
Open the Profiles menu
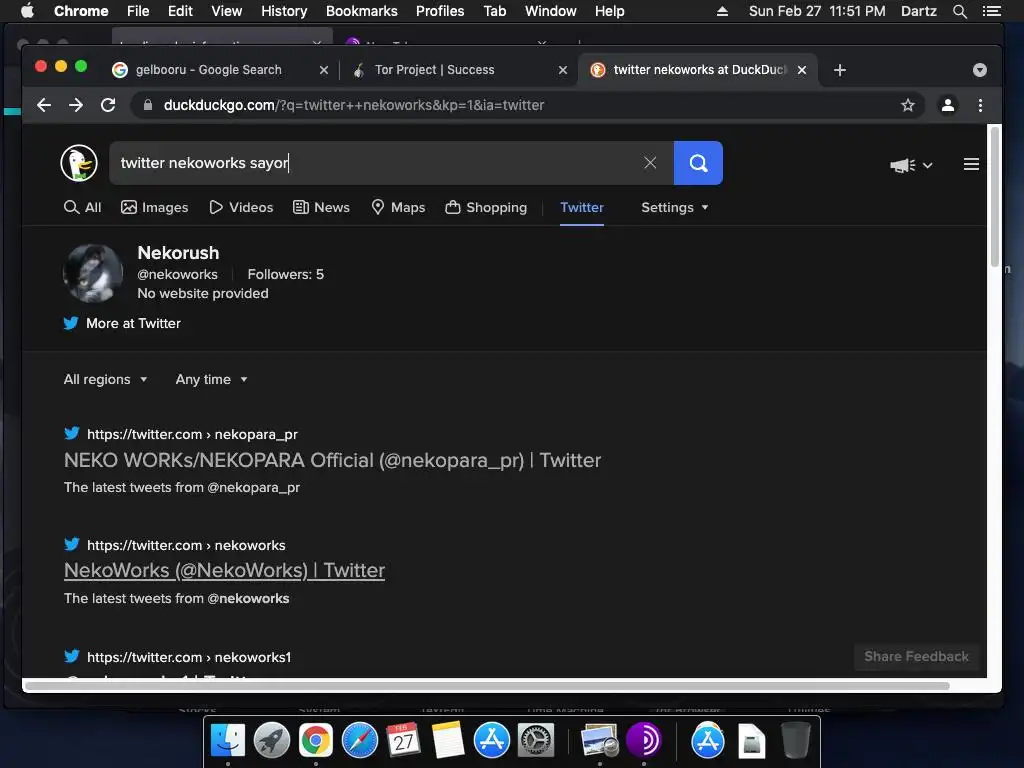440,11
